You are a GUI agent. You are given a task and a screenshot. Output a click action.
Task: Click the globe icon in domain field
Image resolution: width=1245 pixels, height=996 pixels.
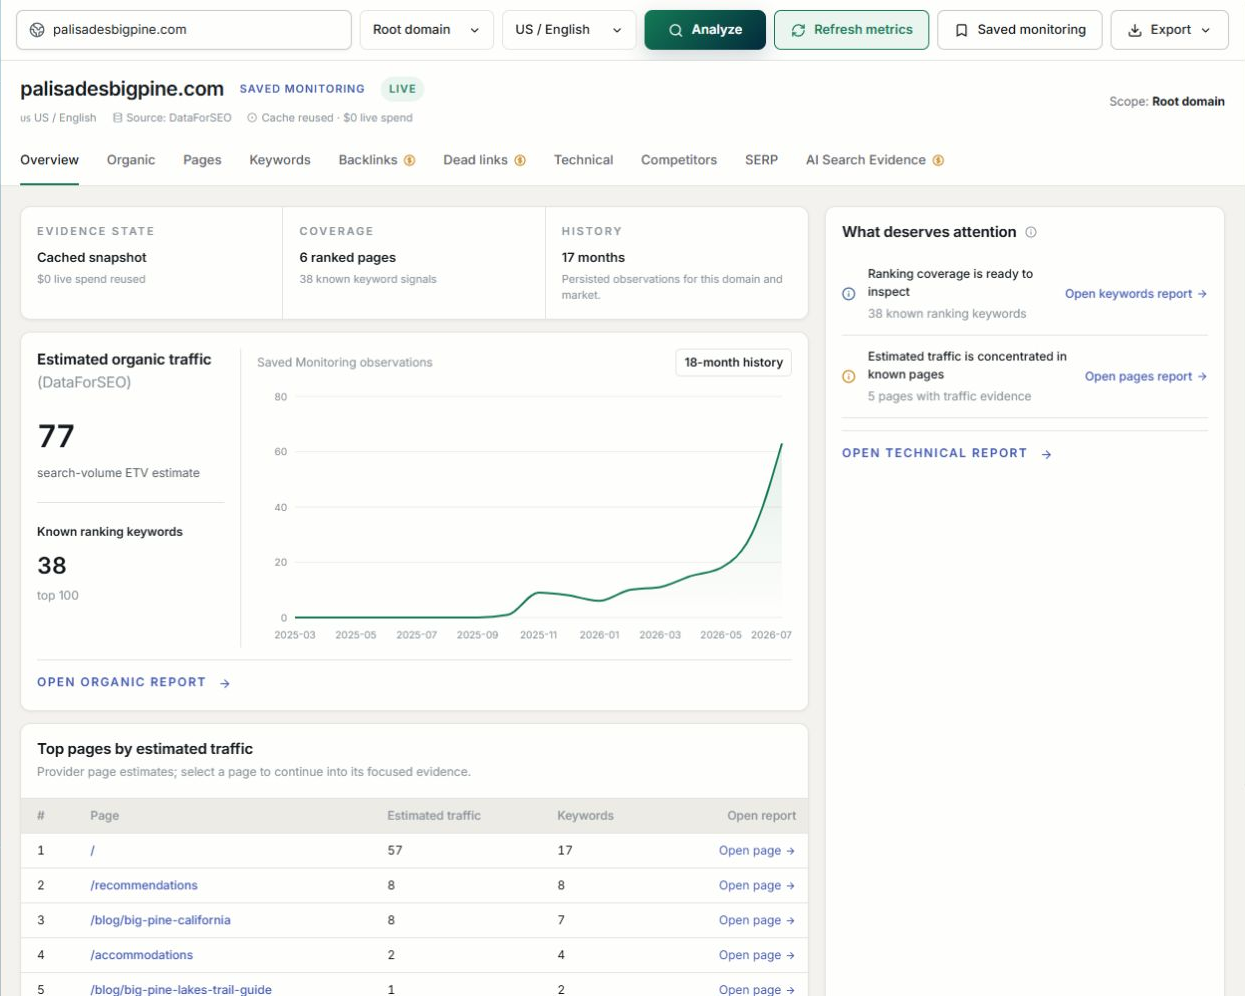[x=37, y=30]
